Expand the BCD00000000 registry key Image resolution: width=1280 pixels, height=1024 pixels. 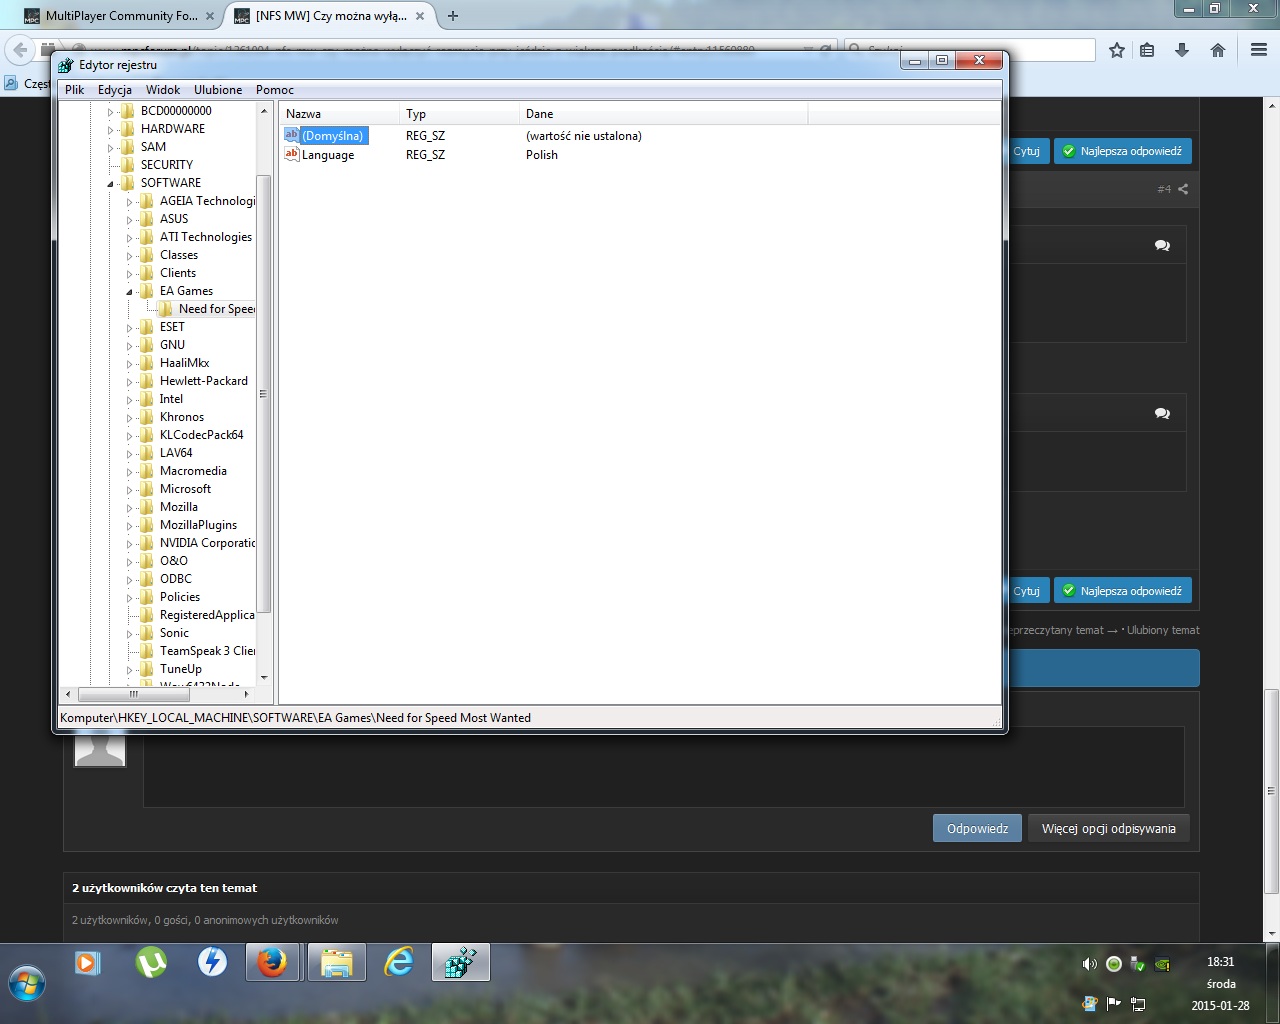(110, 112)
